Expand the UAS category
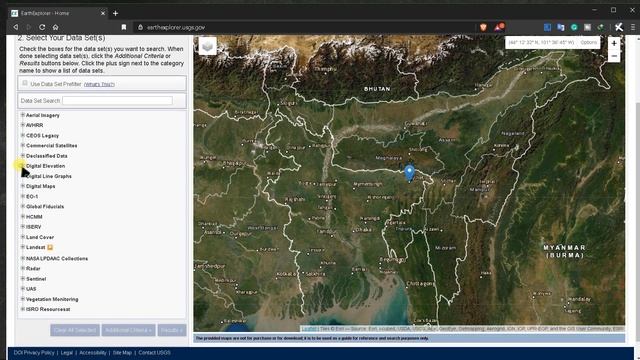 23,289
